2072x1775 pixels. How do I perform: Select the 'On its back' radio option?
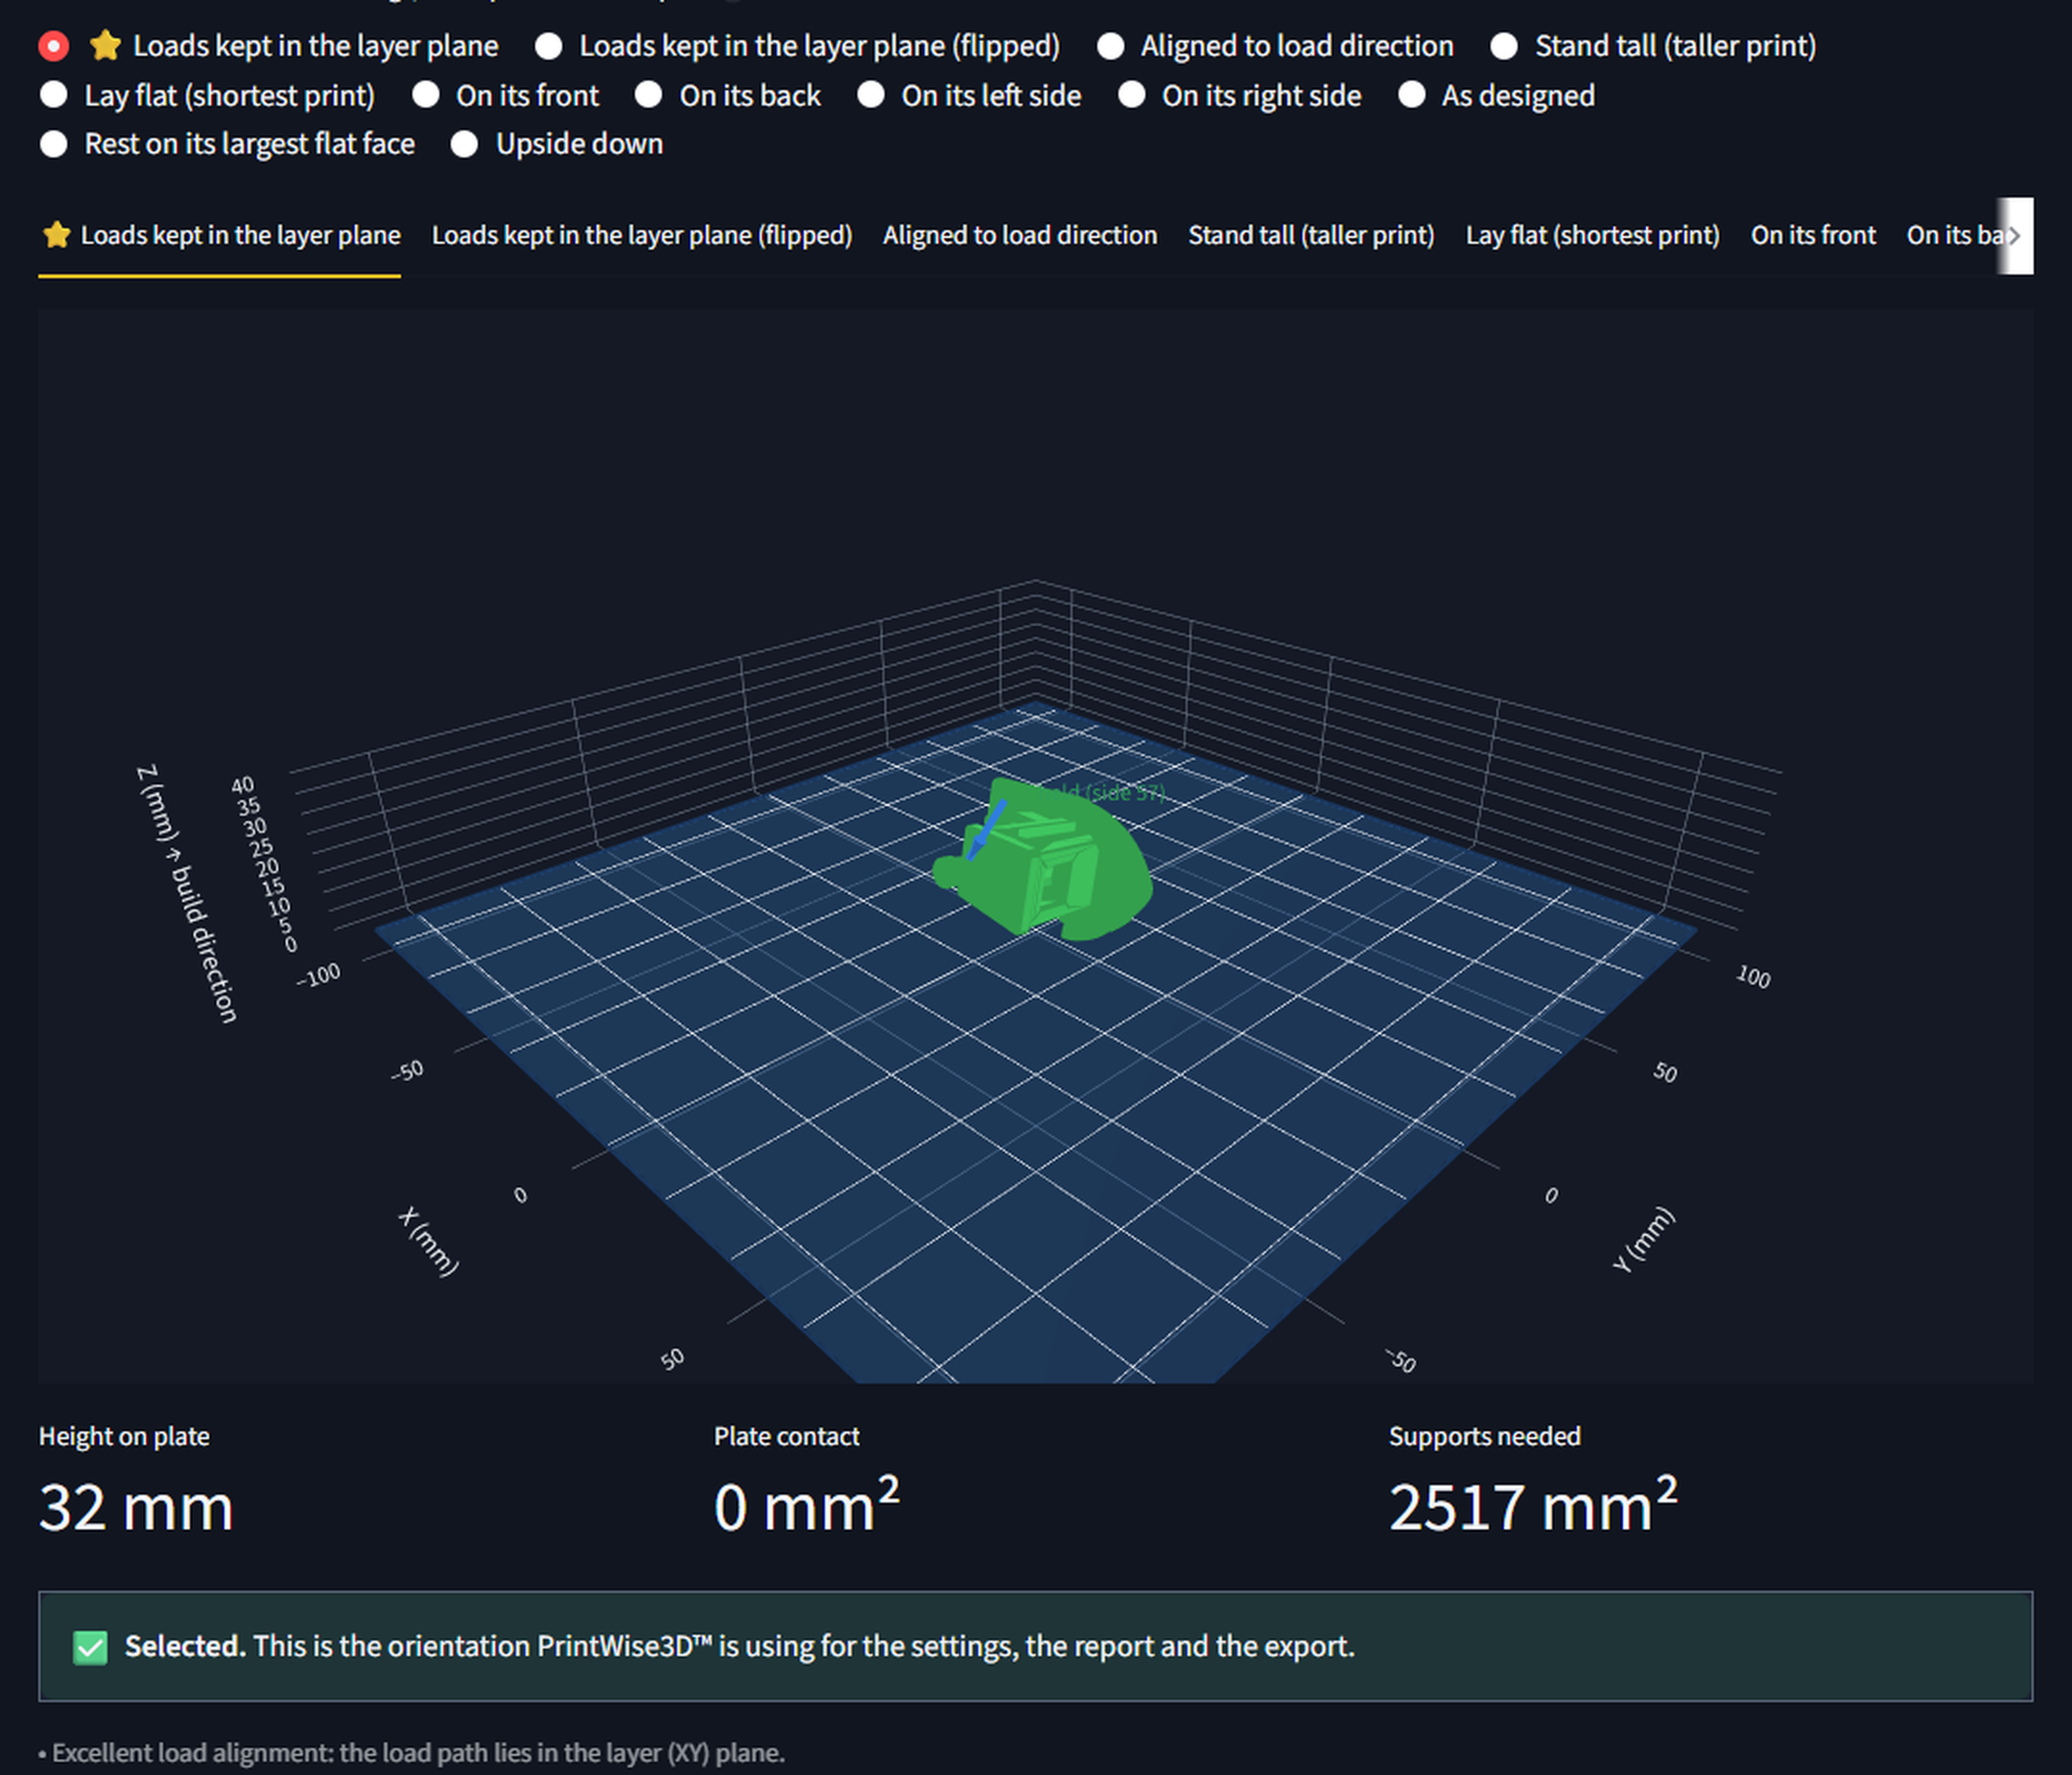tap(648, 95)
